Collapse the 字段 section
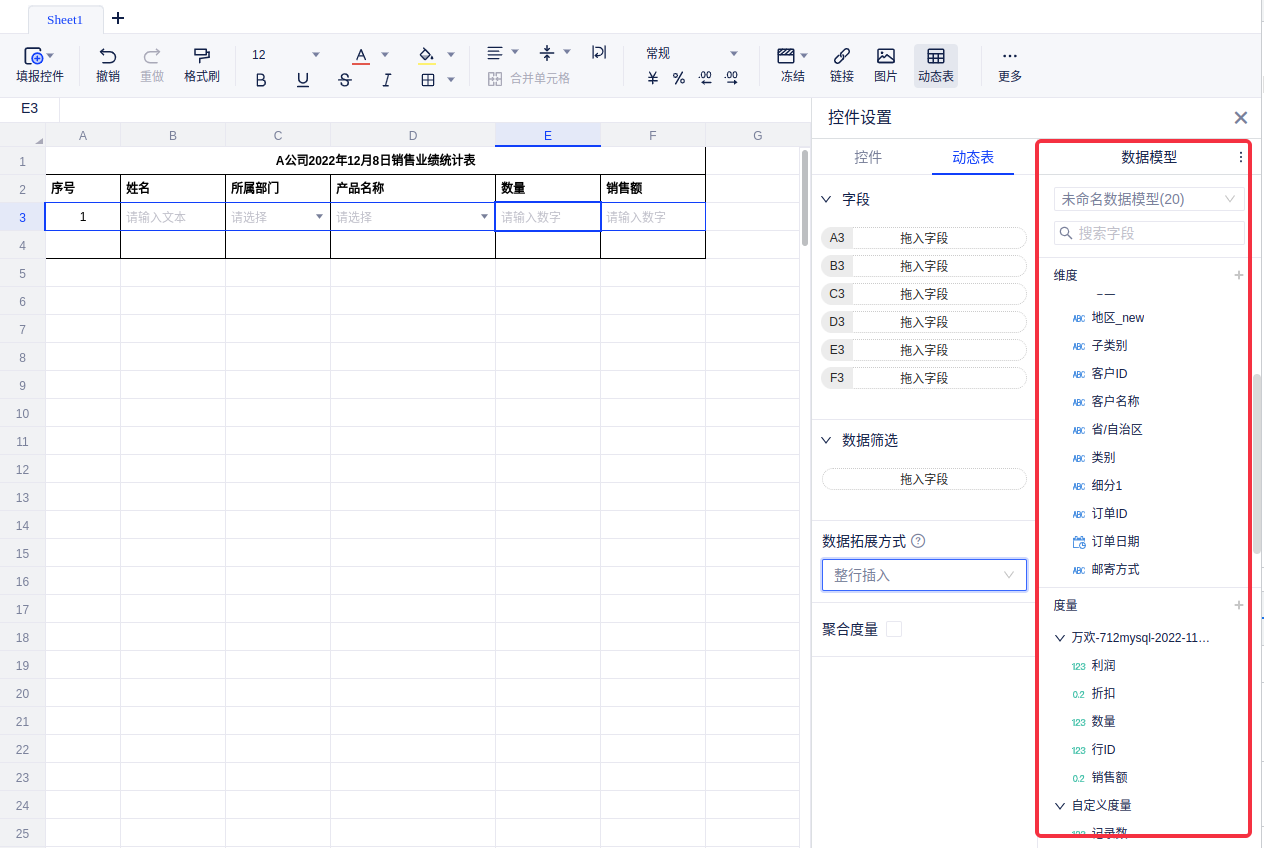Image resolution: width=1264 pixels, height=848 pixels. pos(826,199)
